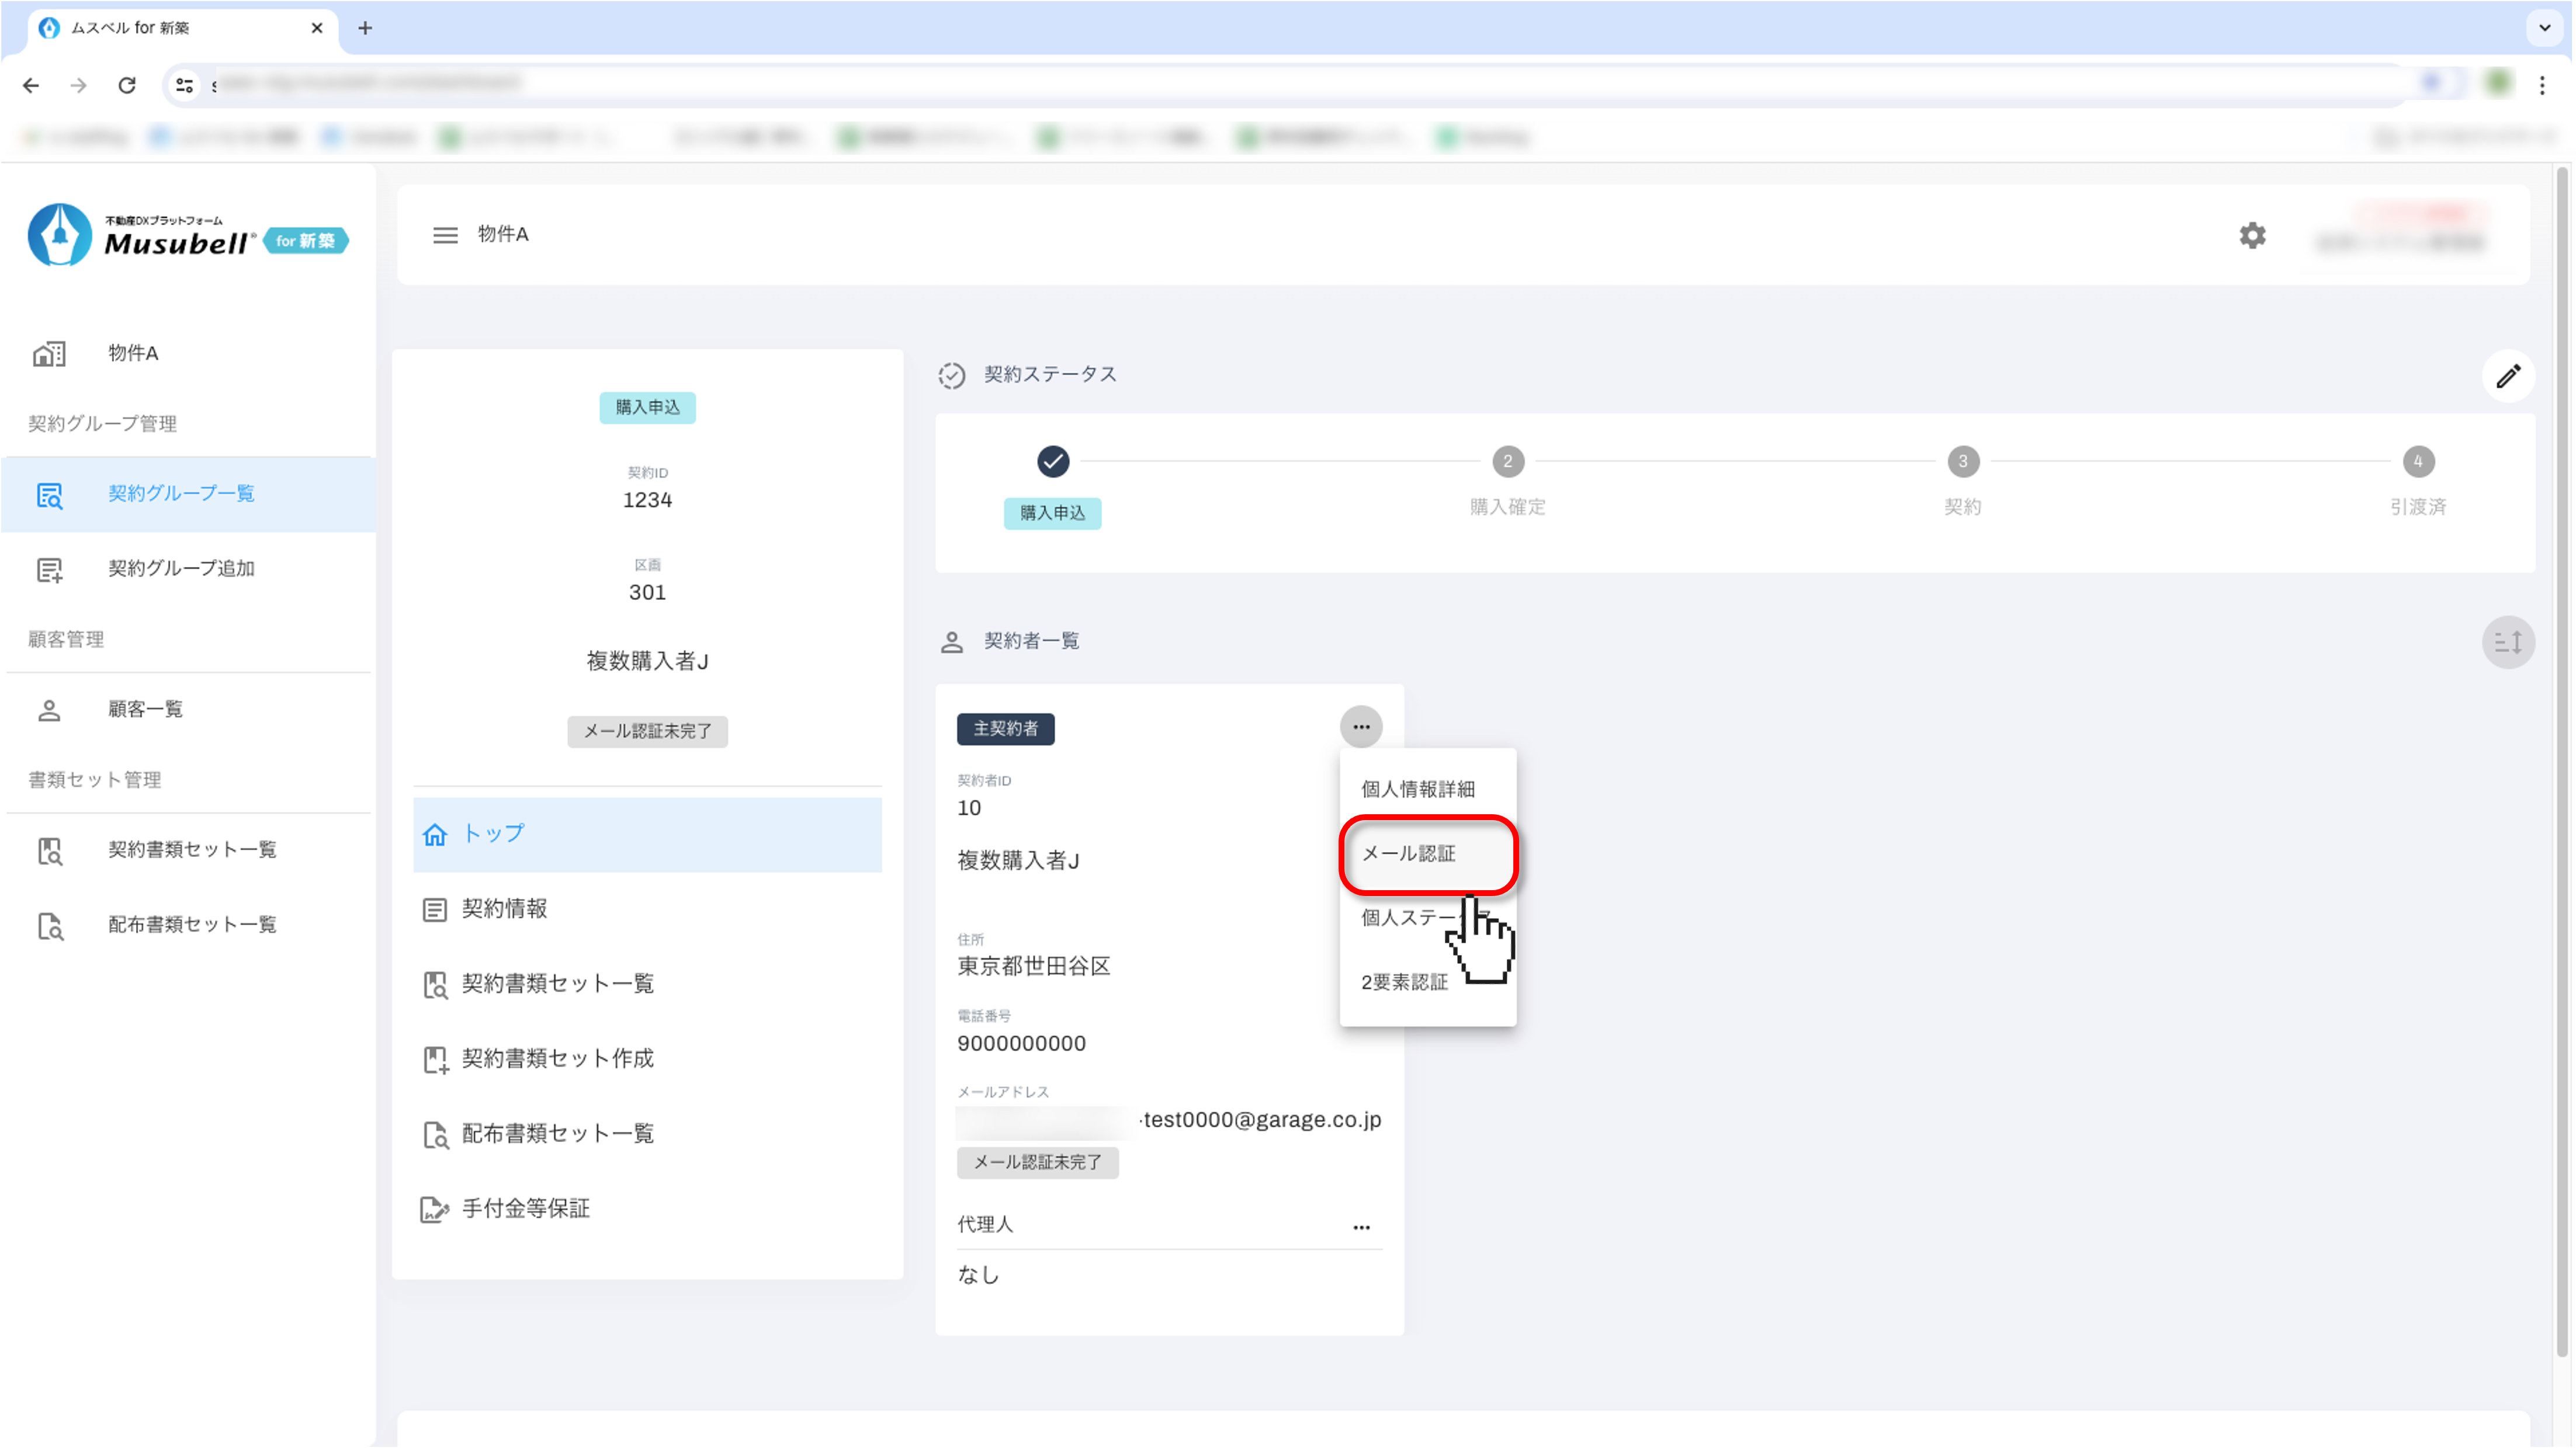Select メール認証 from the context menu
This screenshot has height=1448, width=2576.
[x=1408, y=854]
